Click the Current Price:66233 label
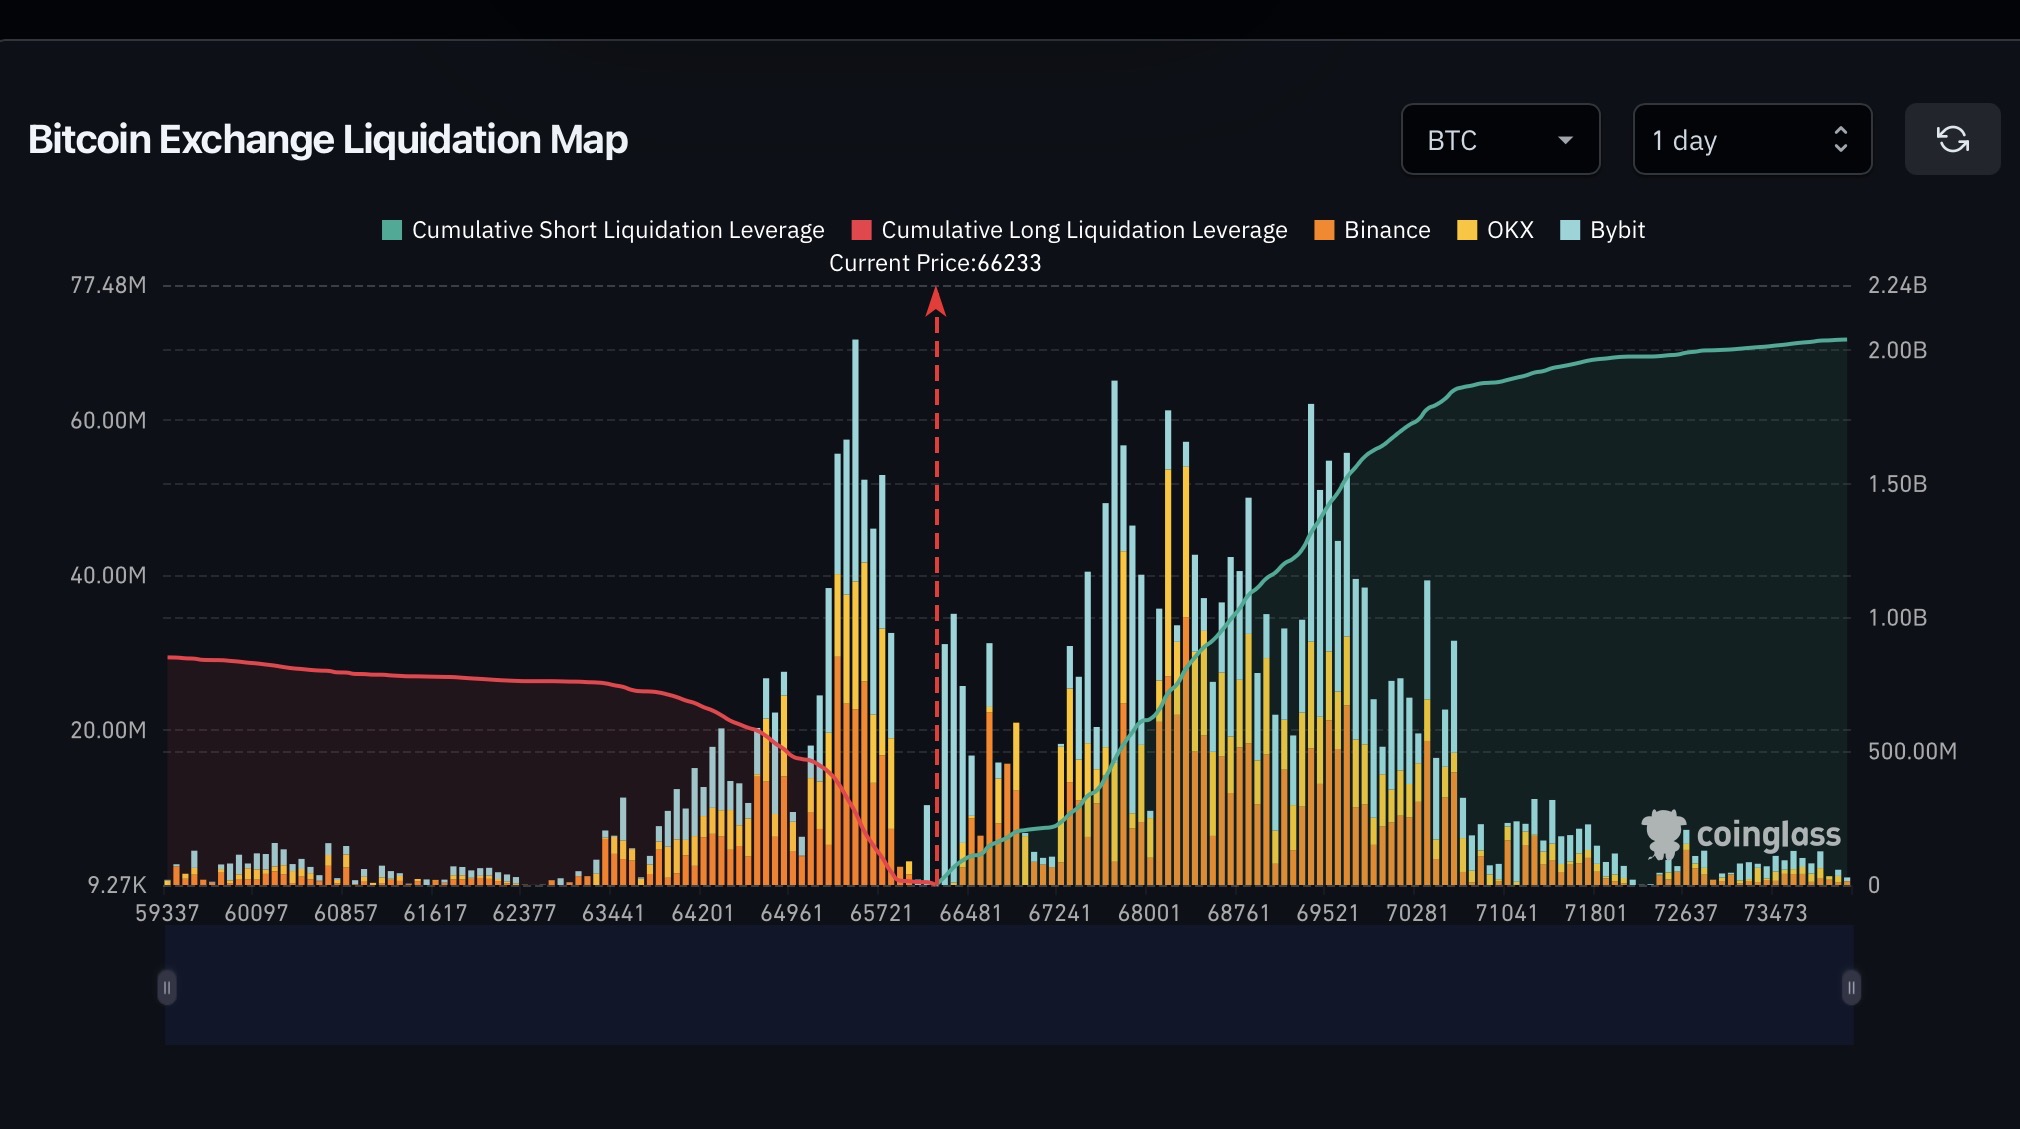Screen dimensions: 2020x1129 click(x=935, y=263)
